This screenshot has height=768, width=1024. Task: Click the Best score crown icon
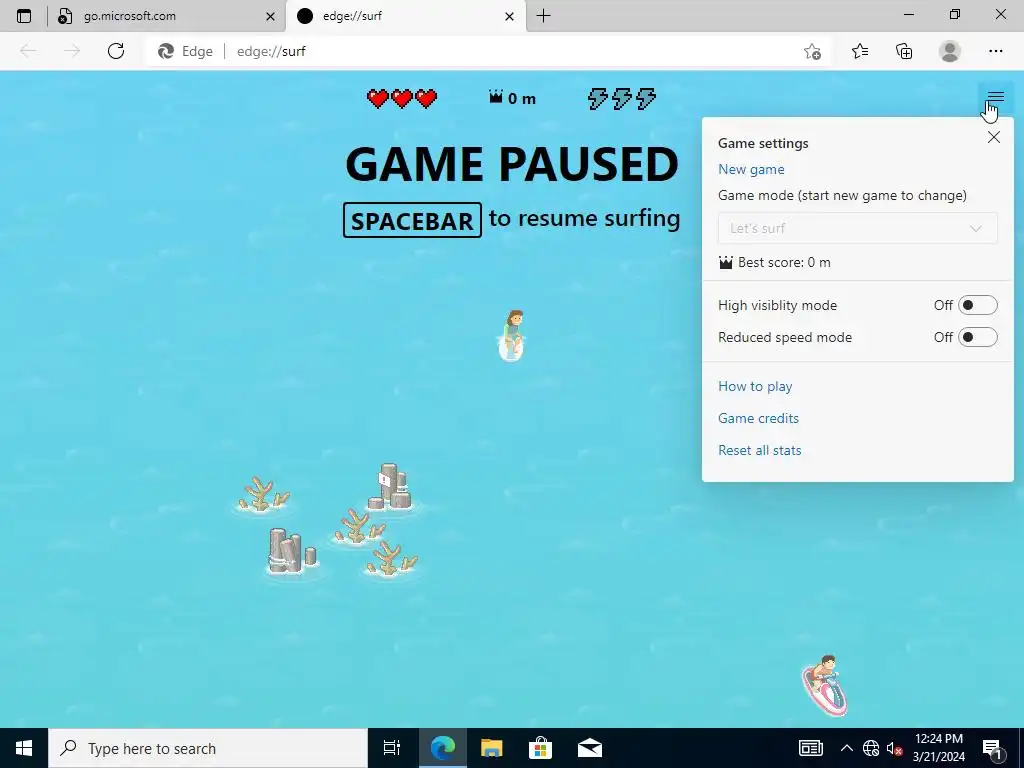coord(726,263)
